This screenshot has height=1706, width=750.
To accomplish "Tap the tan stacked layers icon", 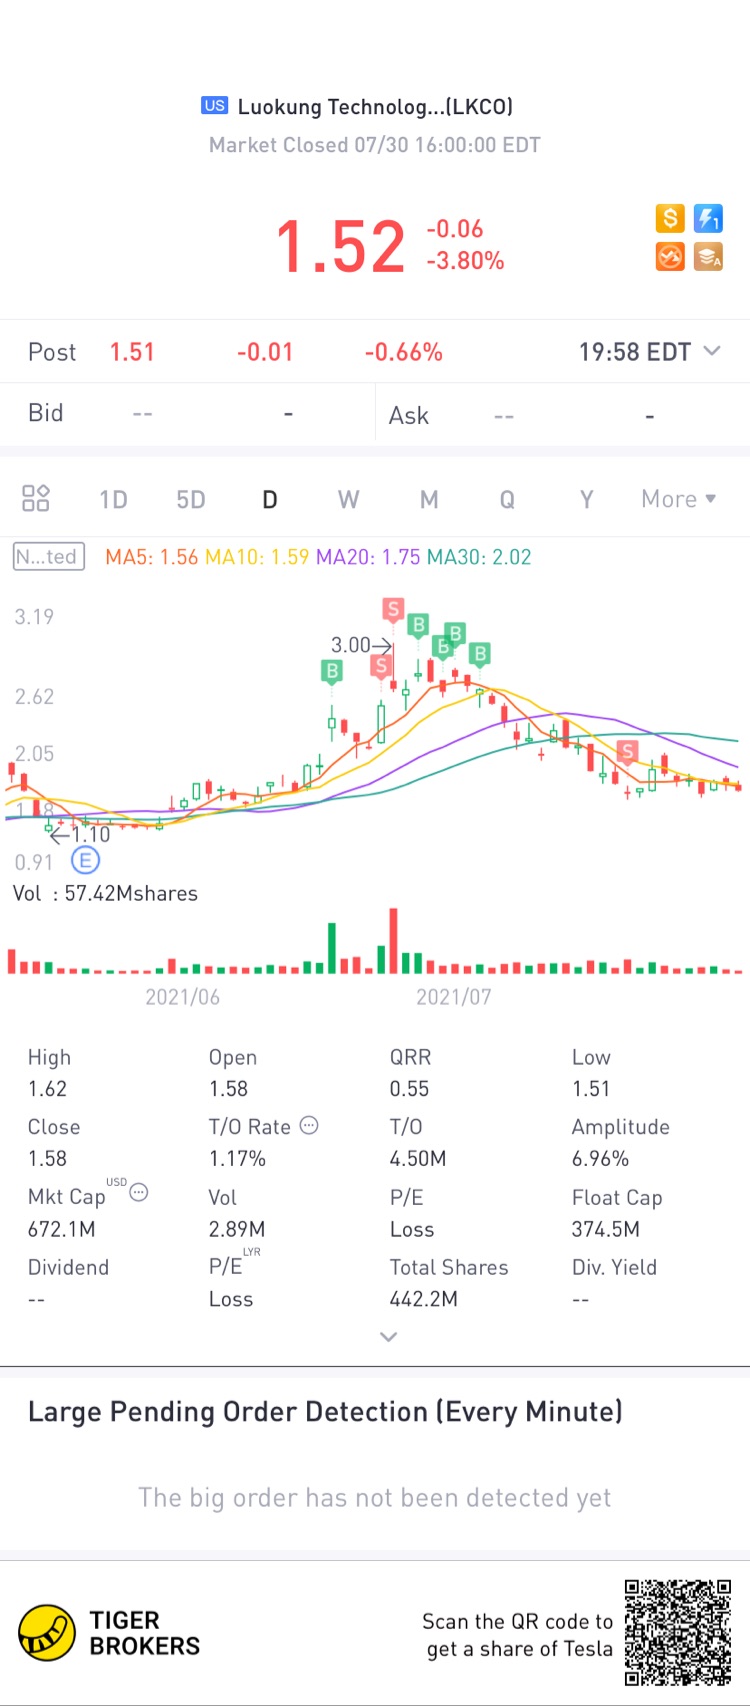I will pyautogui.click(x=709, y=257).
